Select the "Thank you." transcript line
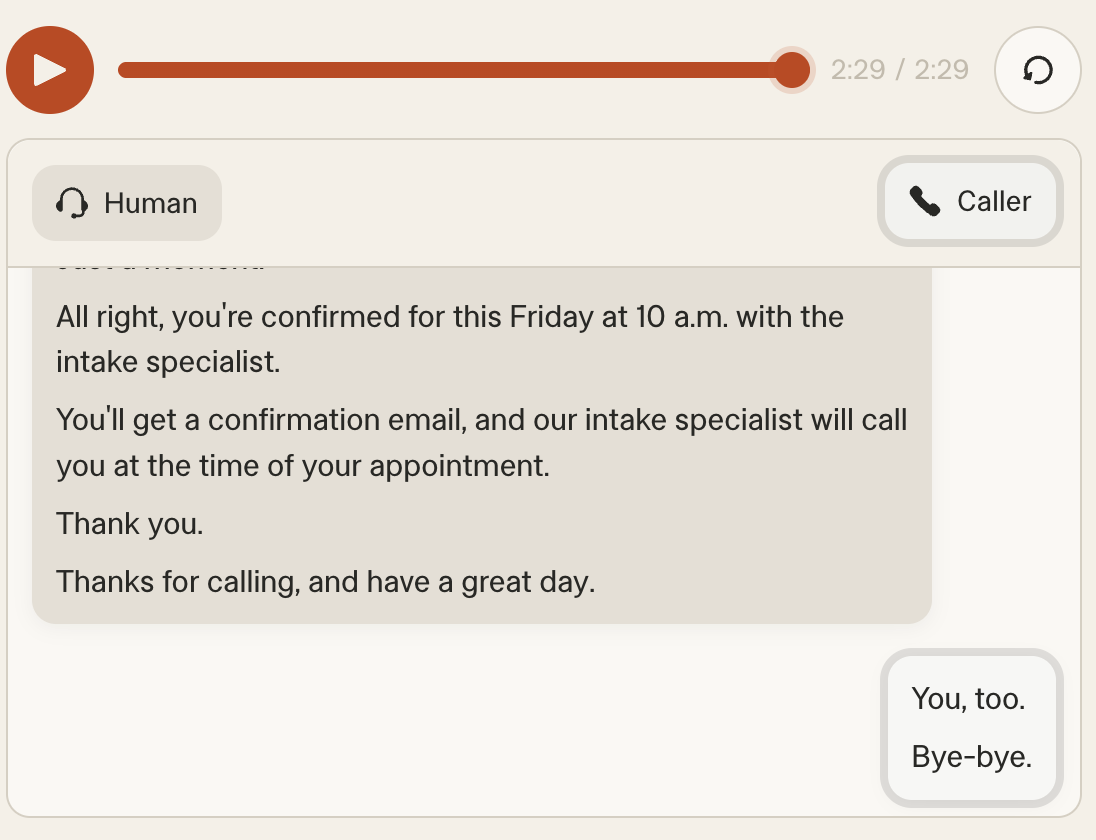 (x=130, y=523)
